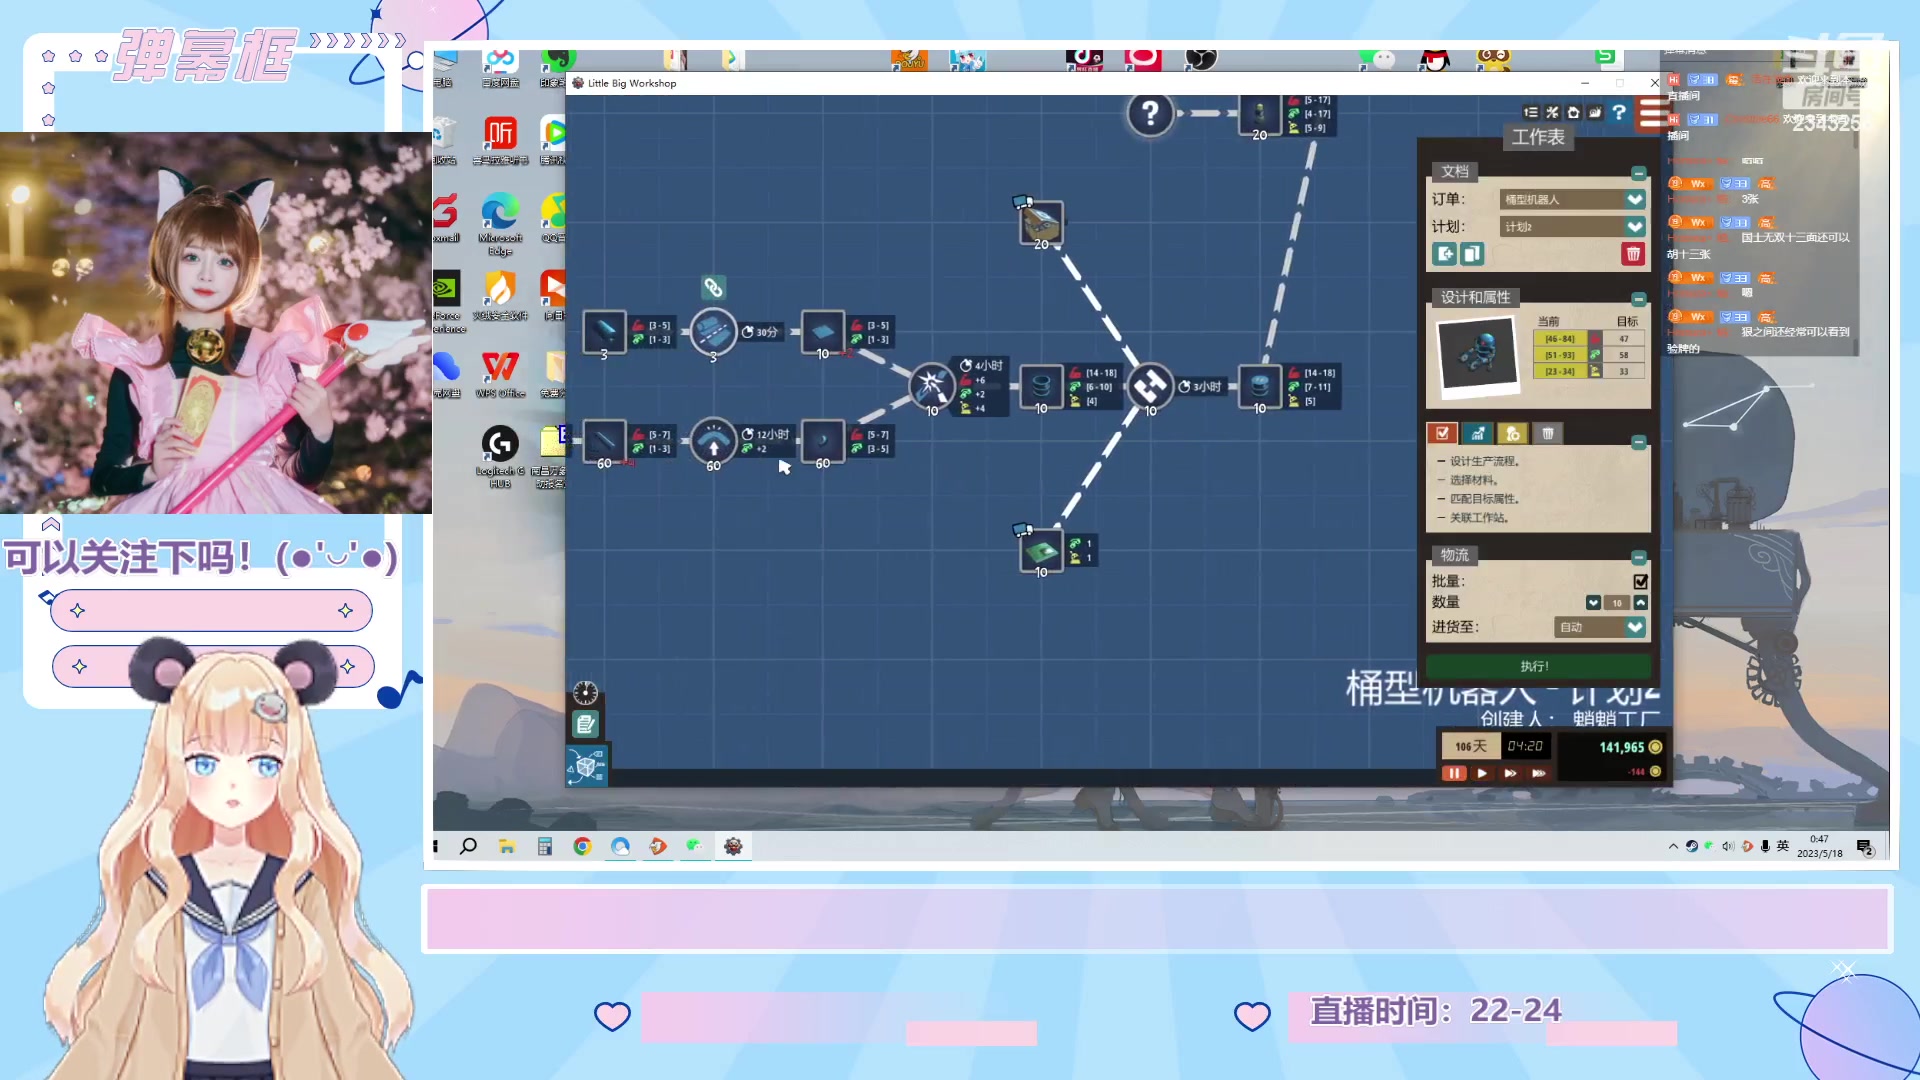Open Windows search from the taskbar
This screenshot has width=1920, height=1080.
(468, 847)
